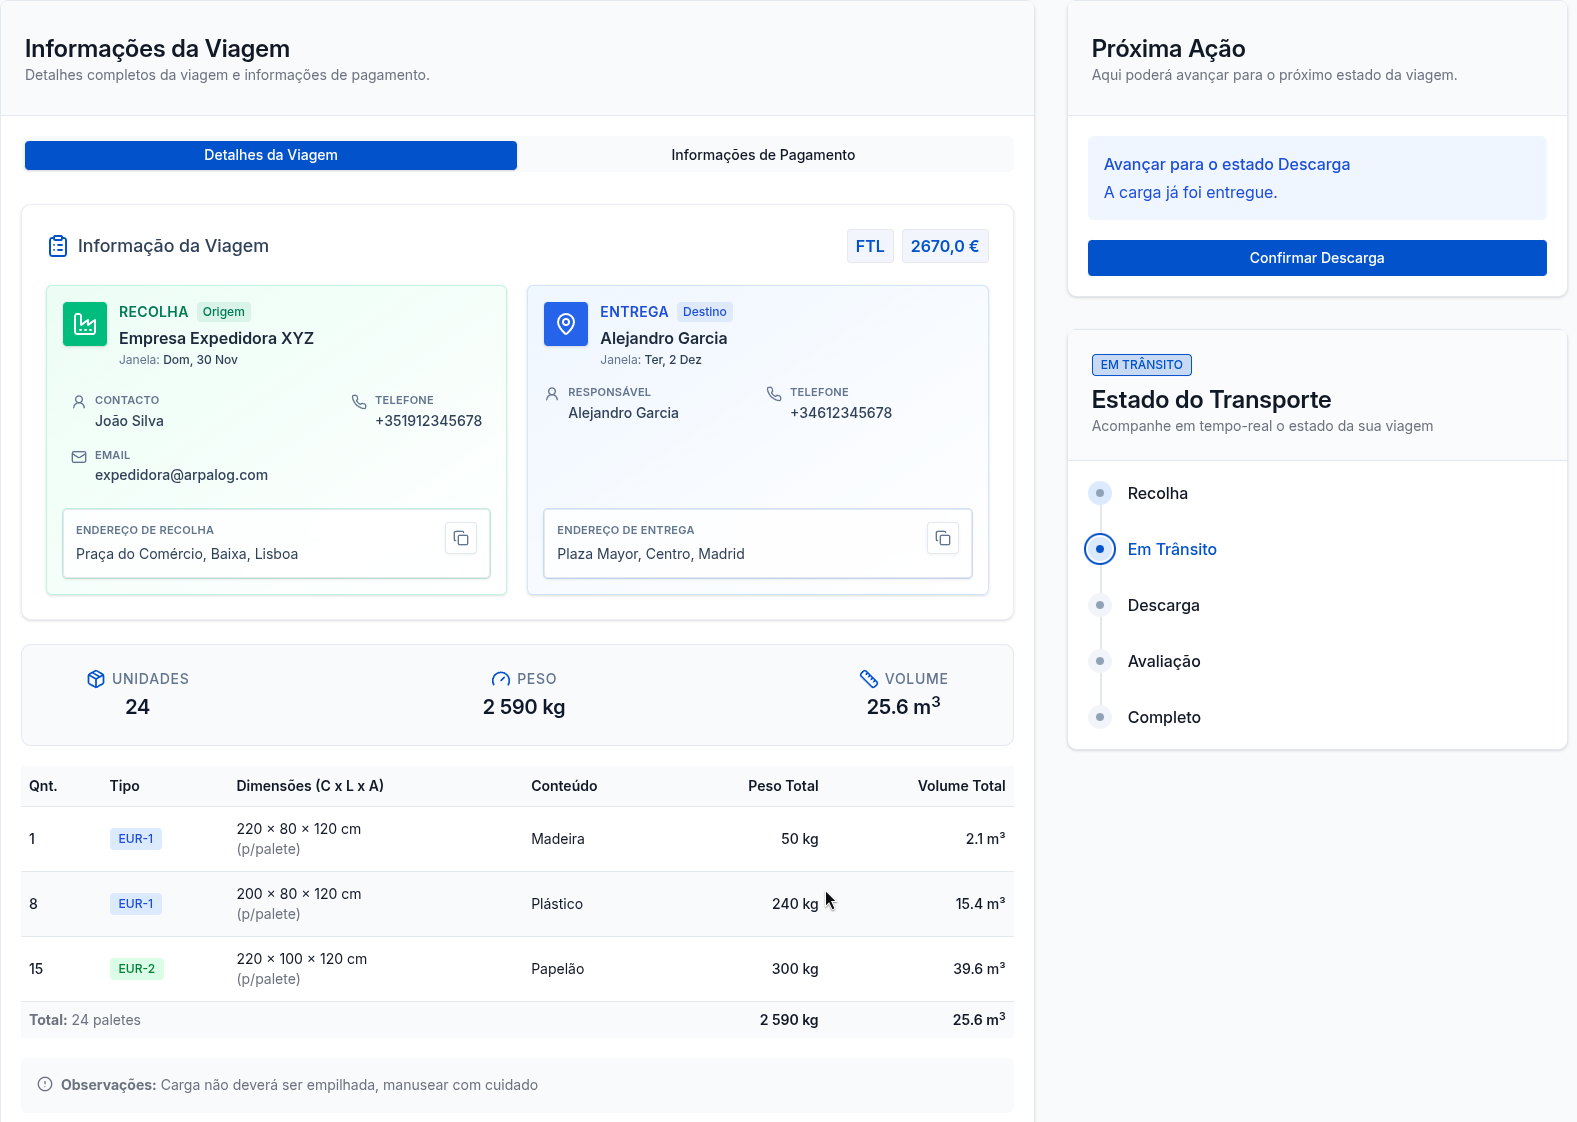Image resolution: width=1577 pixels, height=1122 pixels.
Task: Click the phone icon beside +351912345678
Action: (x=359, y=401)
